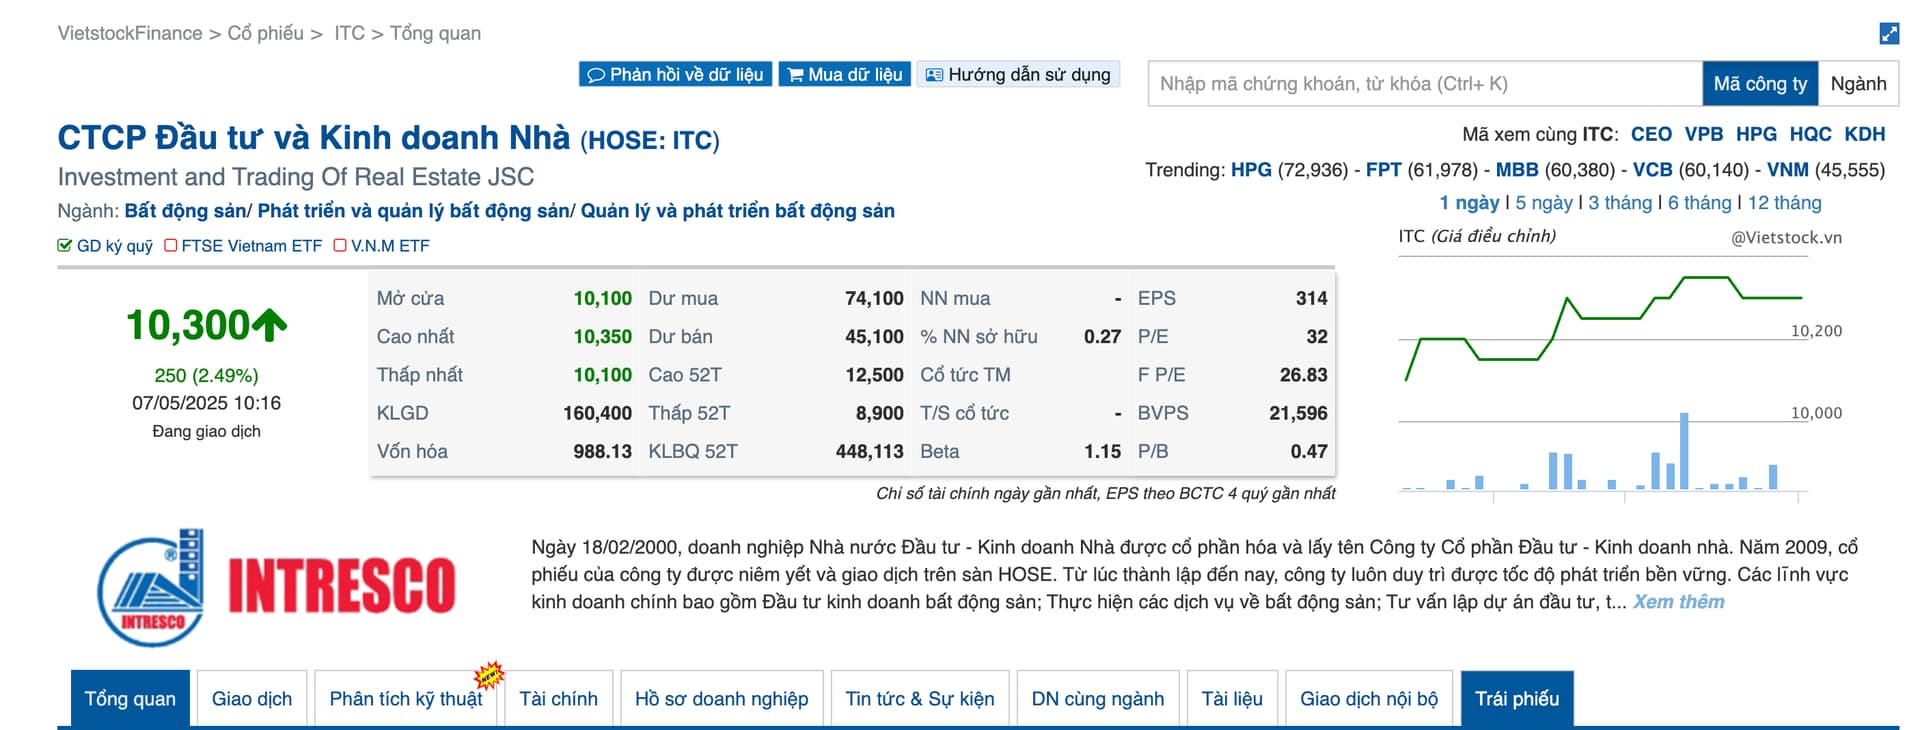1920x730 pixels.
Task: Click the 'Mua dữ liệu' cart button
Action: pos(844,75)
